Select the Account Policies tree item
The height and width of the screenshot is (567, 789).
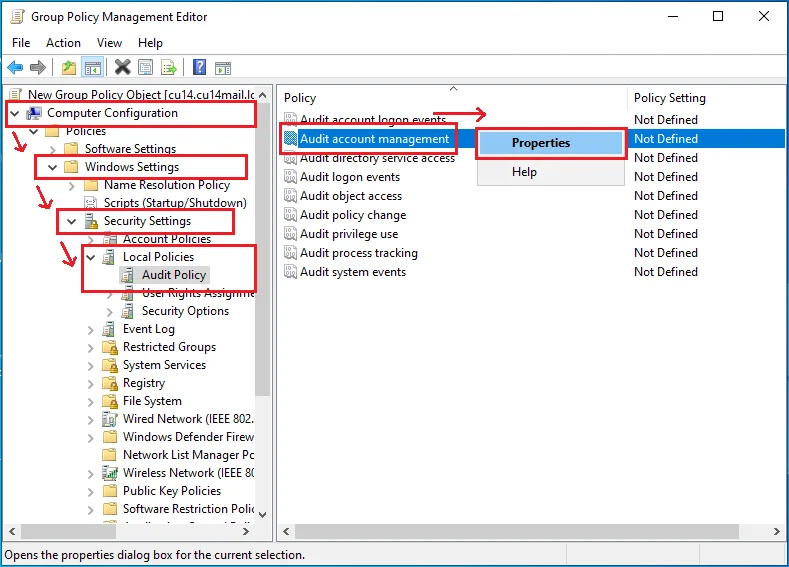click(x=167, y=239)
